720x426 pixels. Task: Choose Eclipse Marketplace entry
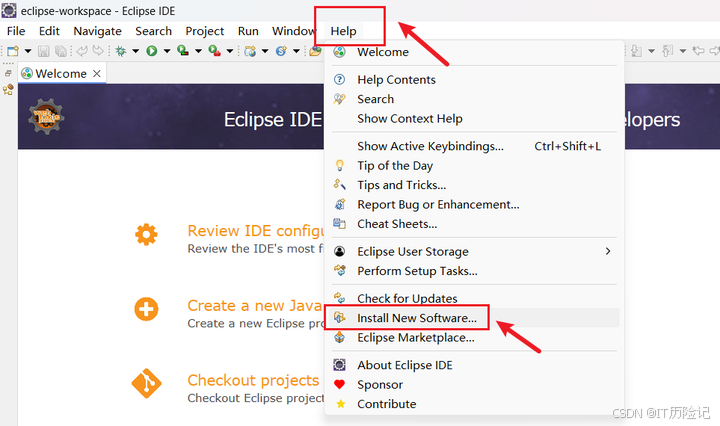(x=474, y=337)
